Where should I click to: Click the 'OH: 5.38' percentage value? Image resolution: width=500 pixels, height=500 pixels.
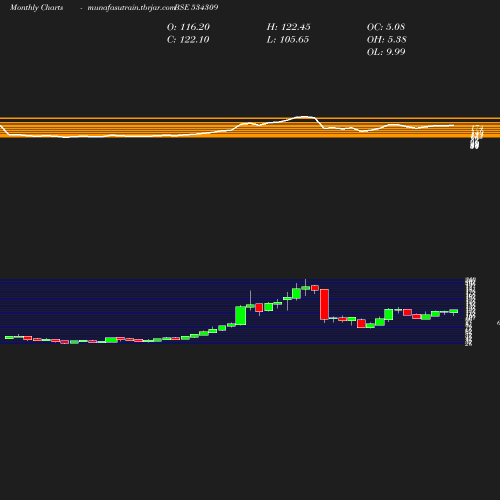point(386,40)
